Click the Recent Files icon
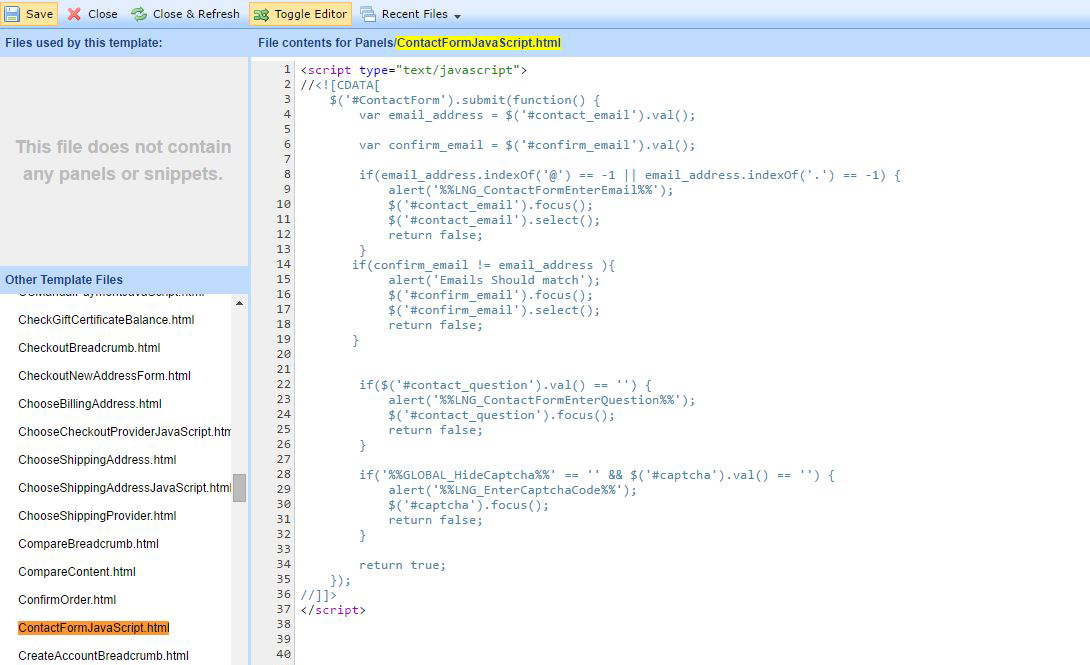Viewport: 1090px width, 665px height. tap(368, 15)
